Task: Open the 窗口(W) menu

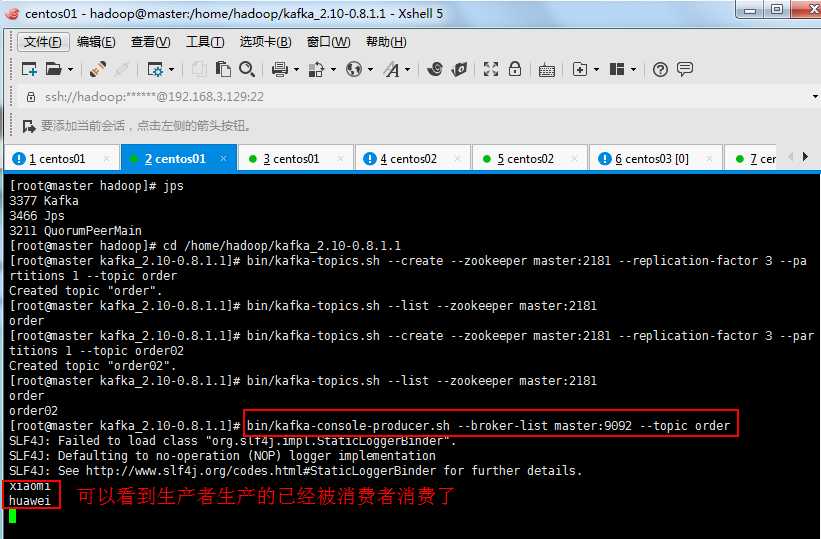Action: (x=328, y=42)
